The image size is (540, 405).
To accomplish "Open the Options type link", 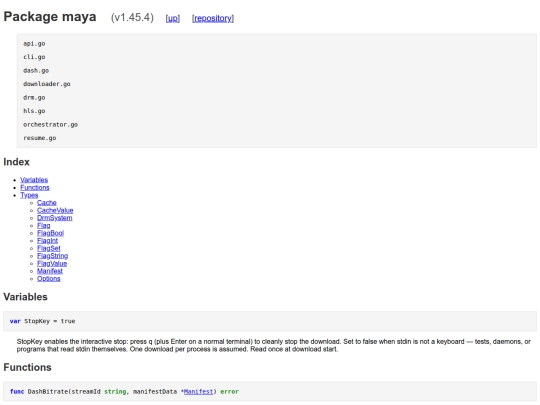I will (49, 278).
